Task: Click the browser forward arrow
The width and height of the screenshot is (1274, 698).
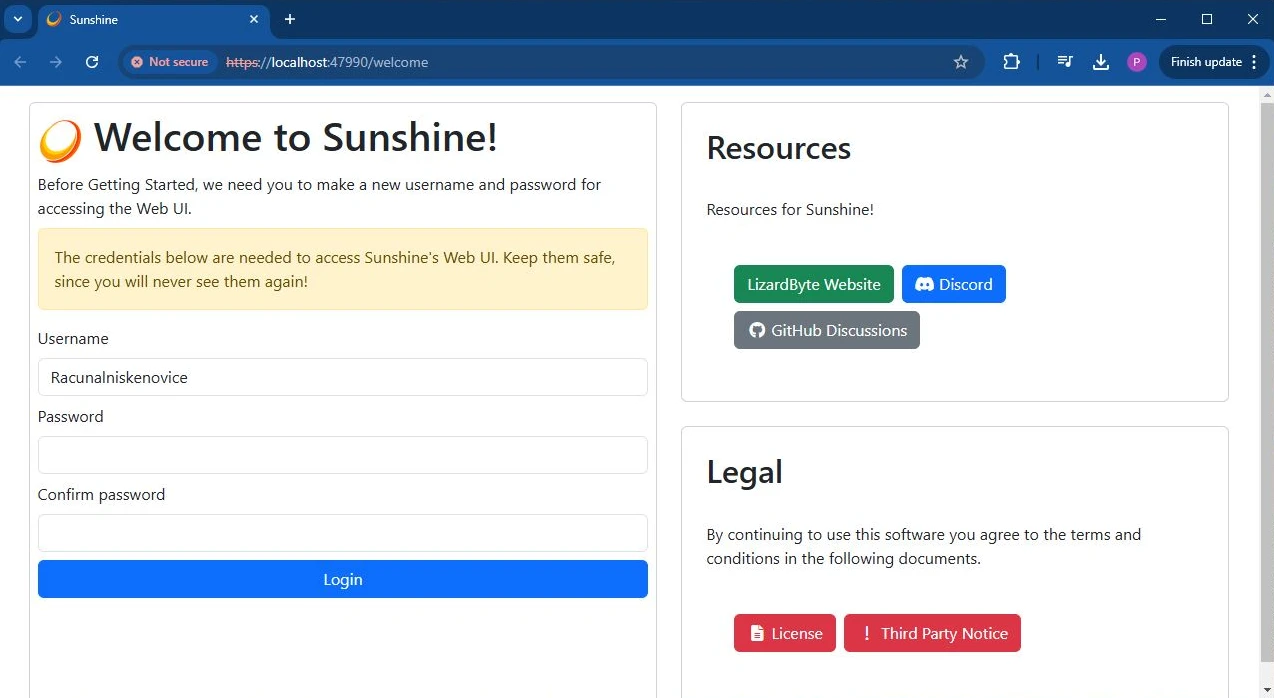Action: click(56, 62)
